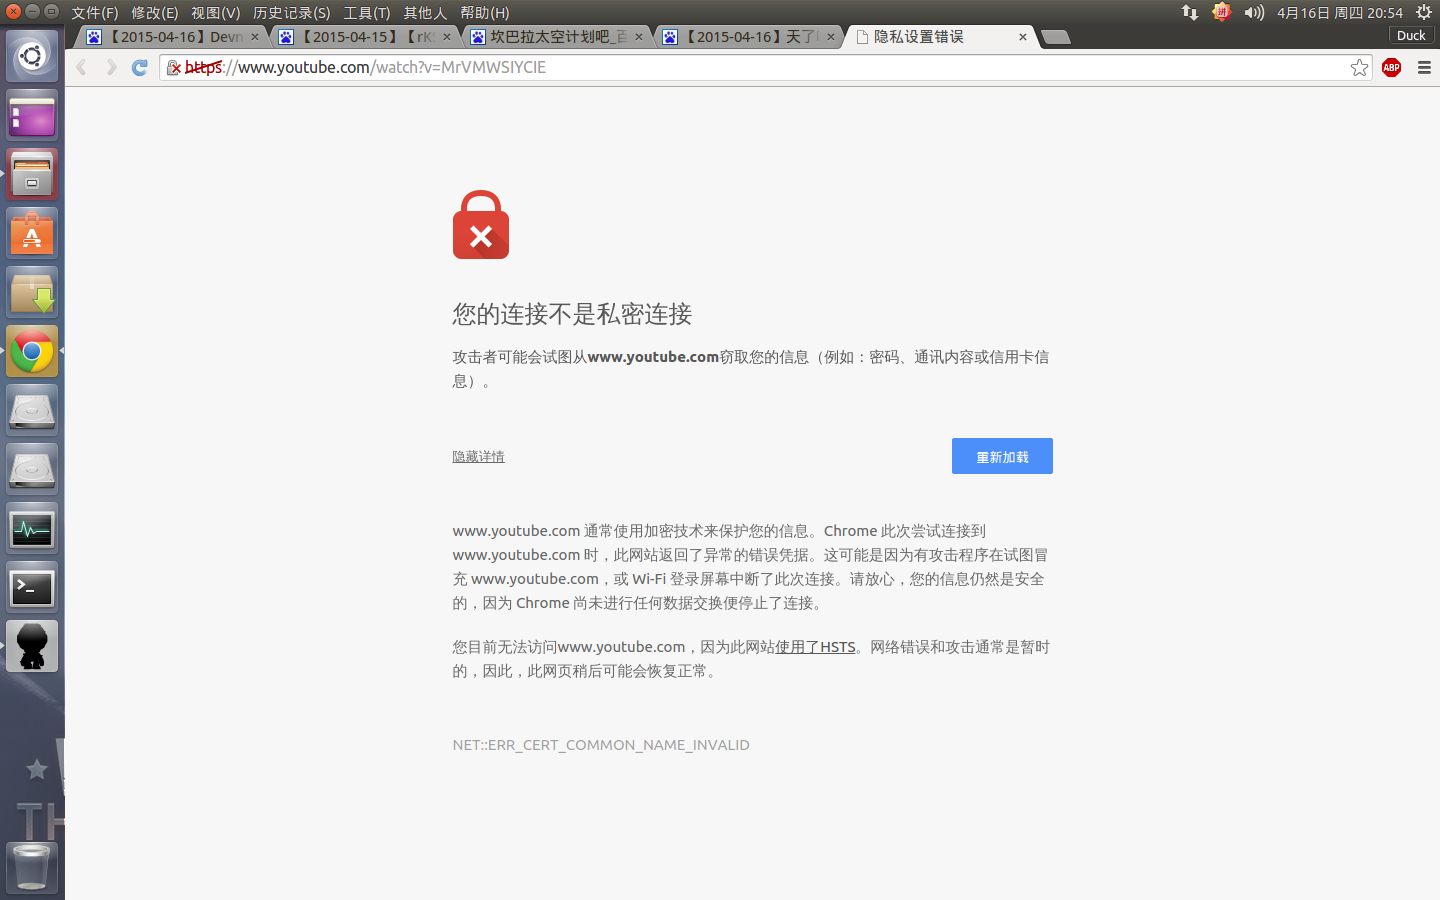Screen dimensions: 1440x900
Task: Close the 坎巴拉太空计划吧 tab
Action: pyautogui.click(x=639, y=37)
